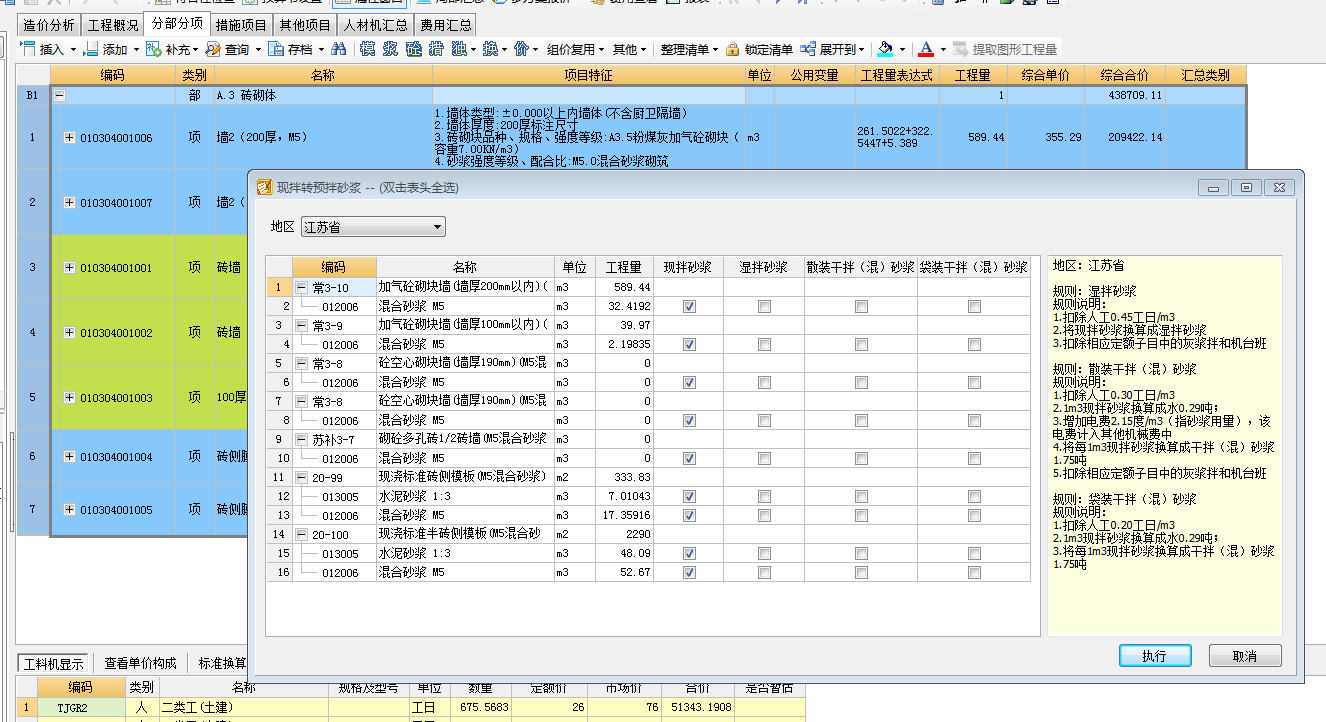Click the 独 toolbar icon
This screenshot has width=1326, height=722.
pos(459,49)
